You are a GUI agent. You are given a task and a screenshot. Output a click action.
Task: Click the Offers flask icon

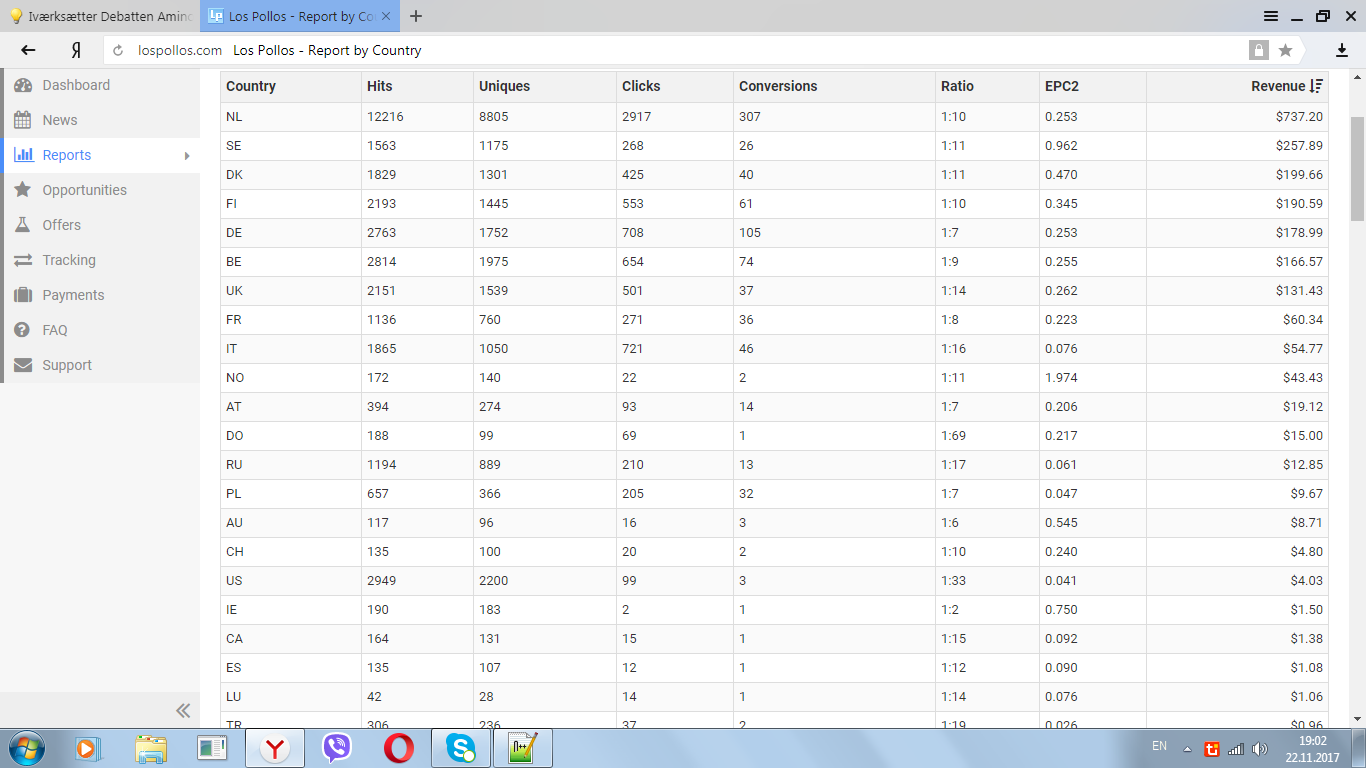(23, 225)
